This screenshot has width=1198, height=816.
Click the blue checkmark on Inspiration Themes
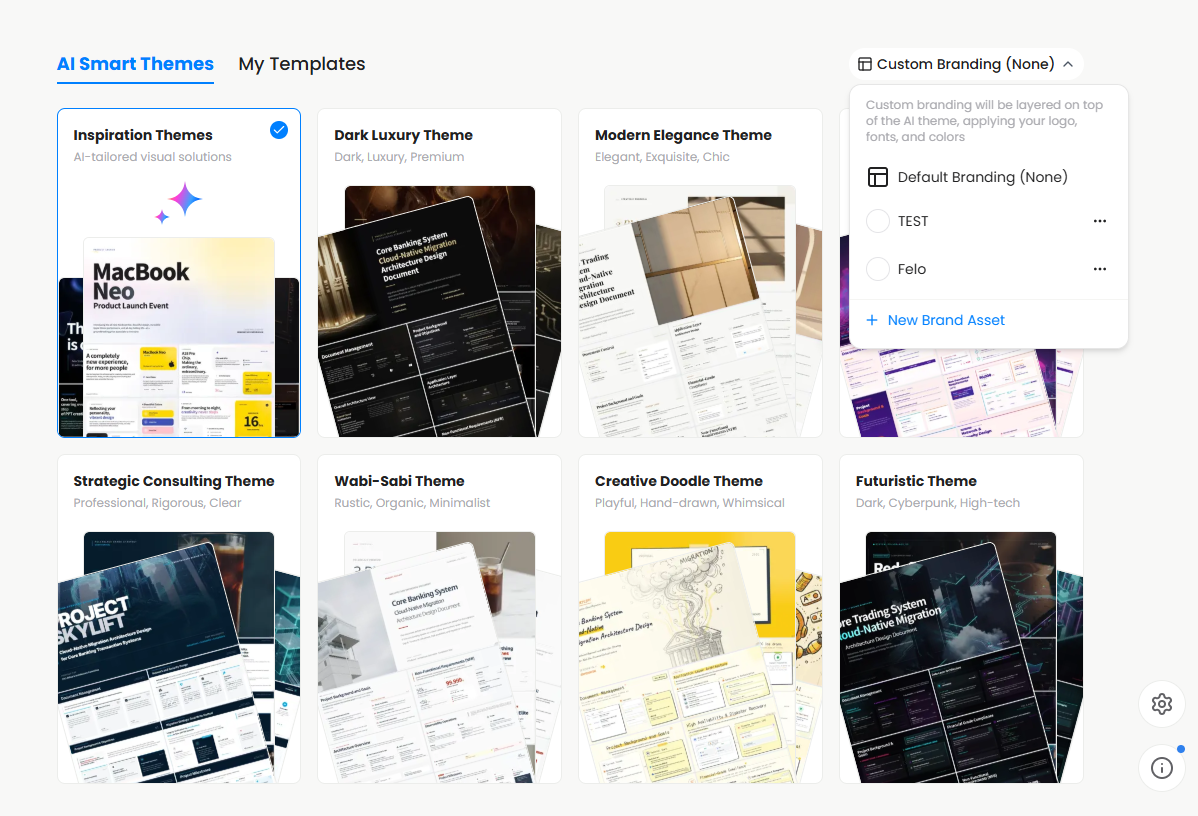(278, 129)
